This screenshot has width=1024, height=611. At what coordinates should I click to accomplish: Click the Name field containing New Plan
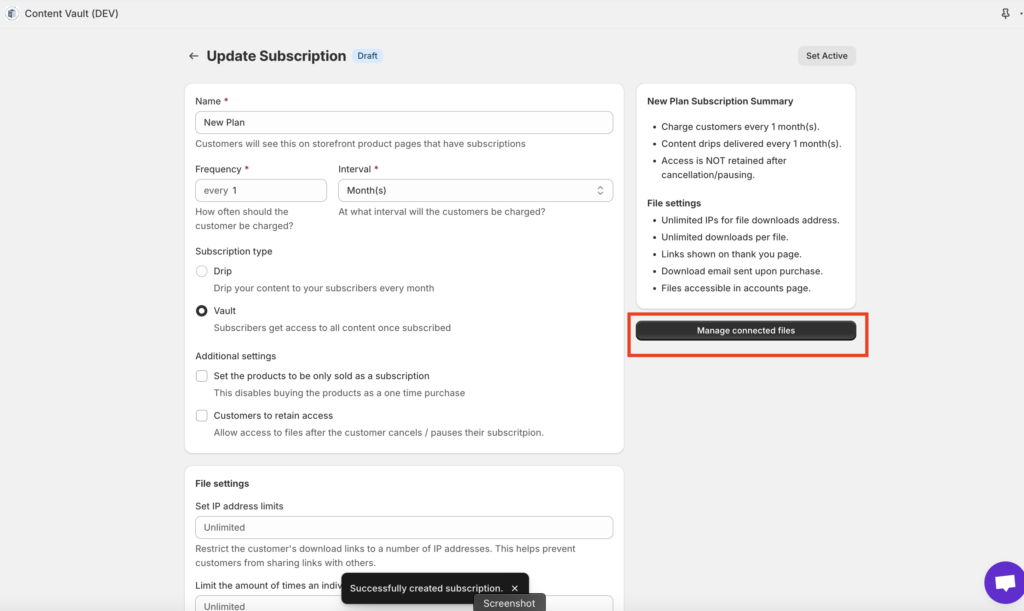tap(404, 123)
